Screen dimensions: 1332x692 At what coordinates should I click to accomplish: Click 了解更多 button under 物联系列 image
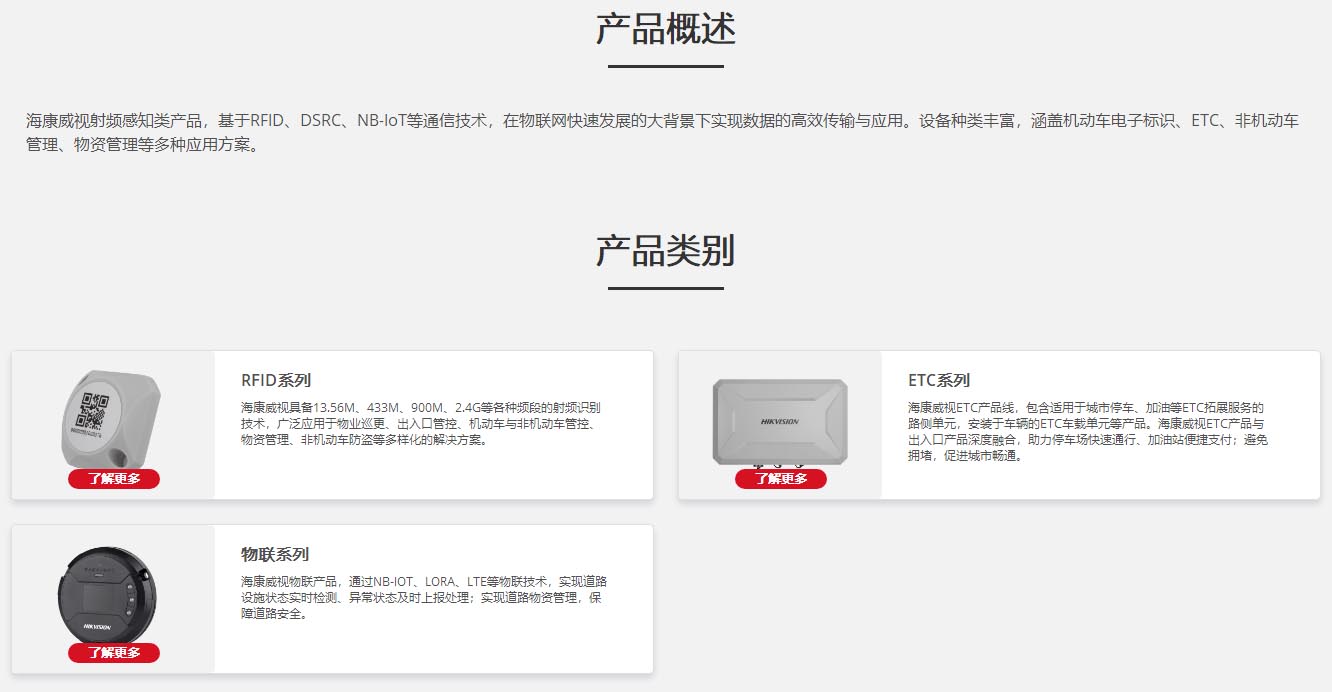[x=114, y=653]
